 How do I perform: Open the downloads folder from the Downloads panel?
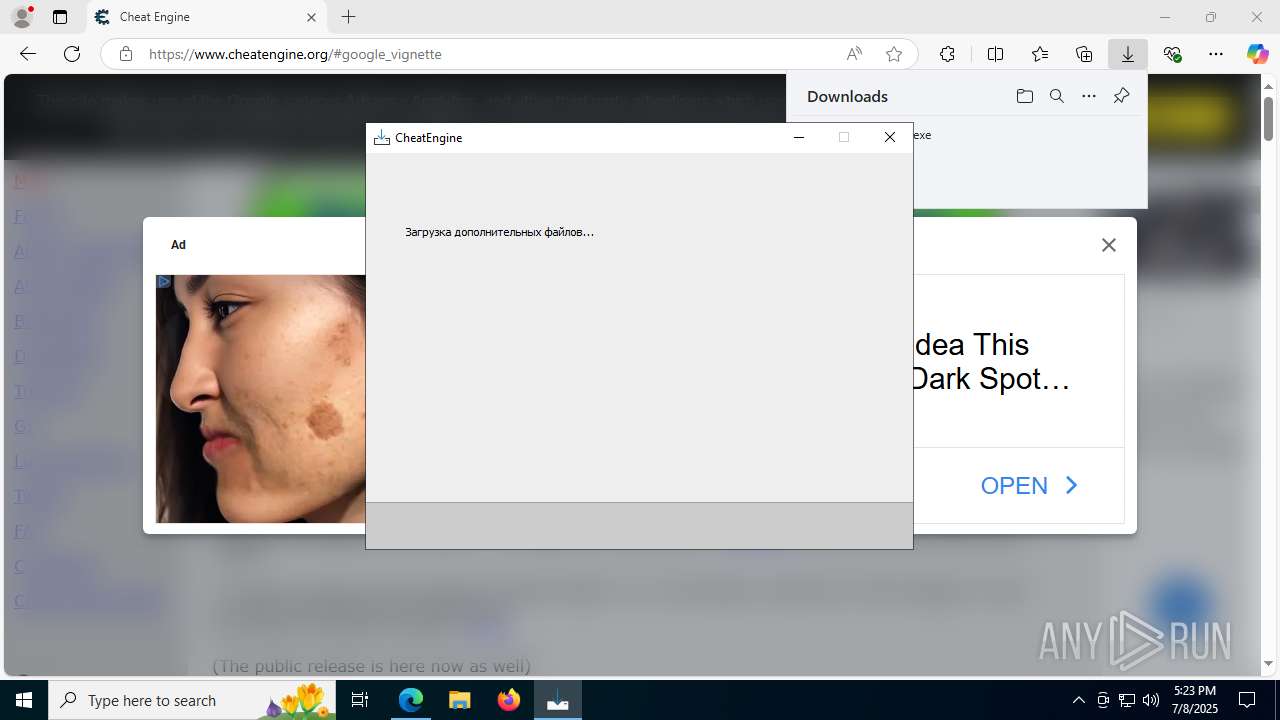pyautogui.click(x=1024, y=96)
